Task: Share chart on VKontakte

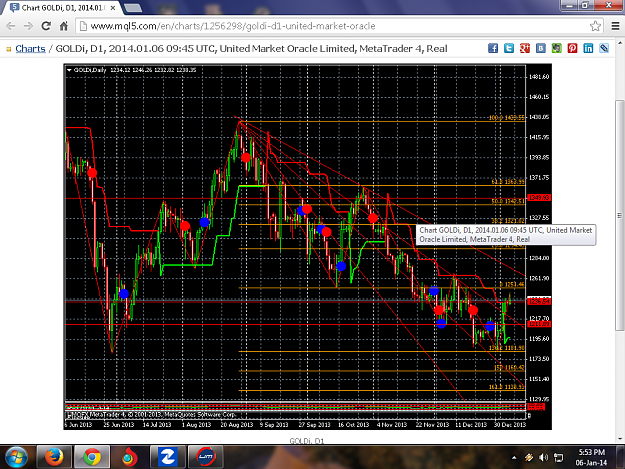Action: click(540, 48)
